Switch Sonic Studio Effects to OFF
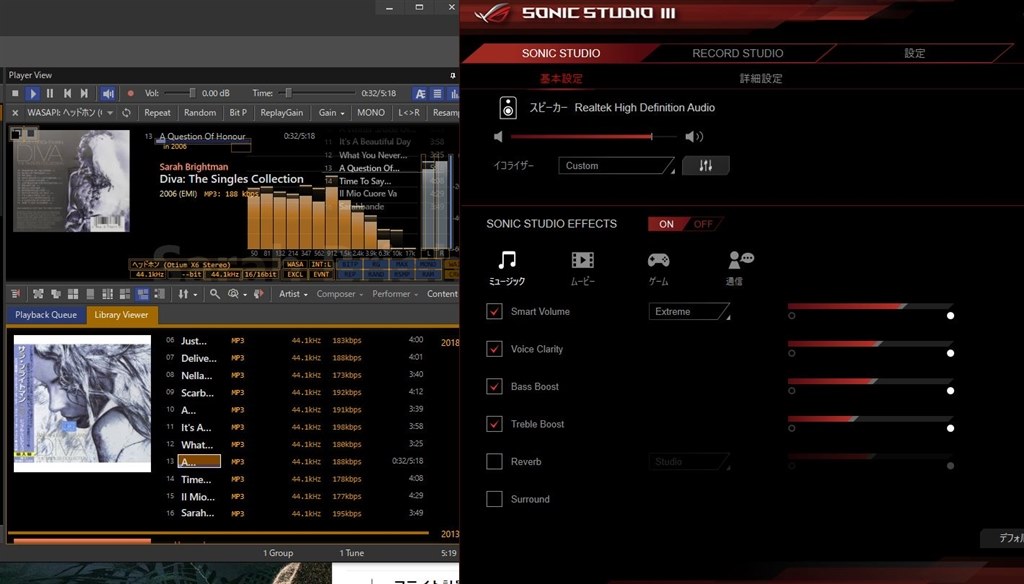This screenshot has height=584, width=1024. tap(703, 224)
